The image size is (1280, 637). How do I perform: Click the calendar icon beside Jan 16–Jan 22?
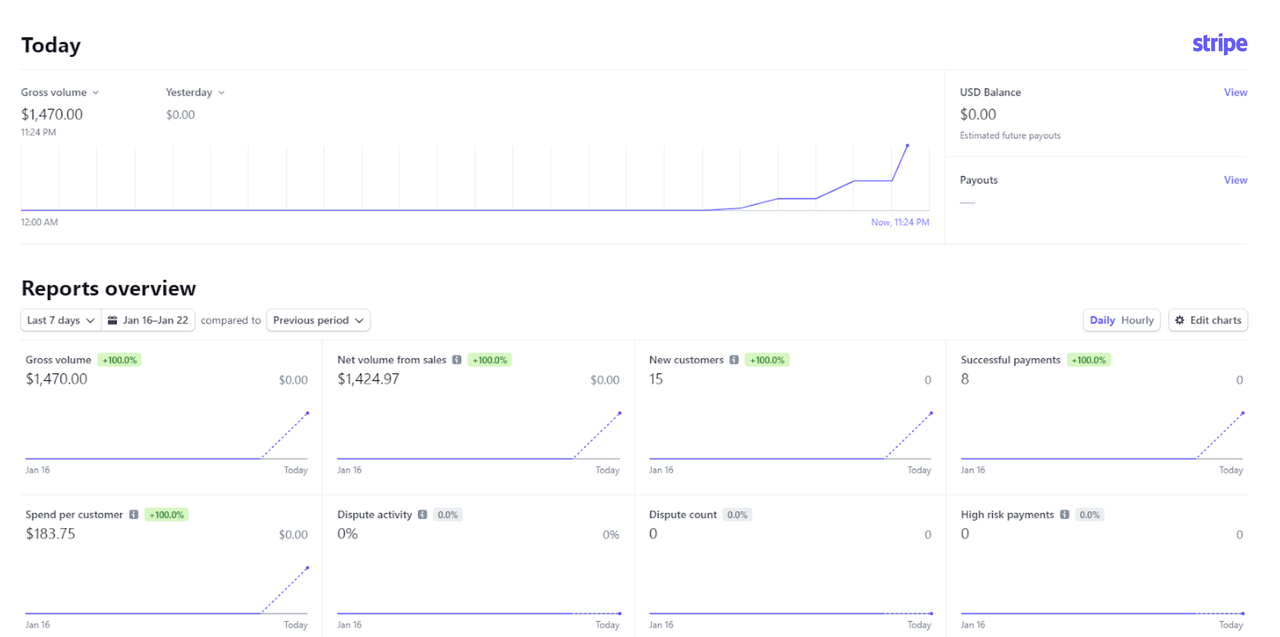(113, 321)
